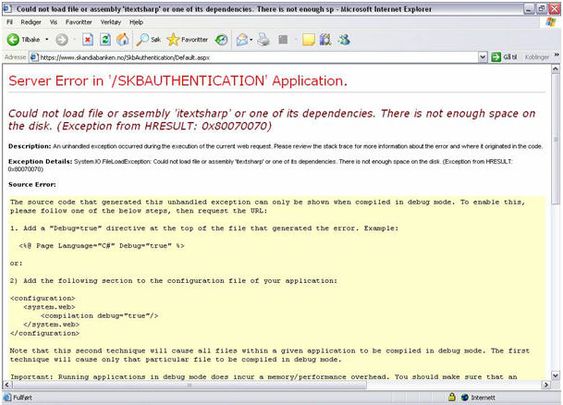Open the History clock icon
Image resolution: width=563 pixels, height=405 pixels.
[x=221, y=39]
